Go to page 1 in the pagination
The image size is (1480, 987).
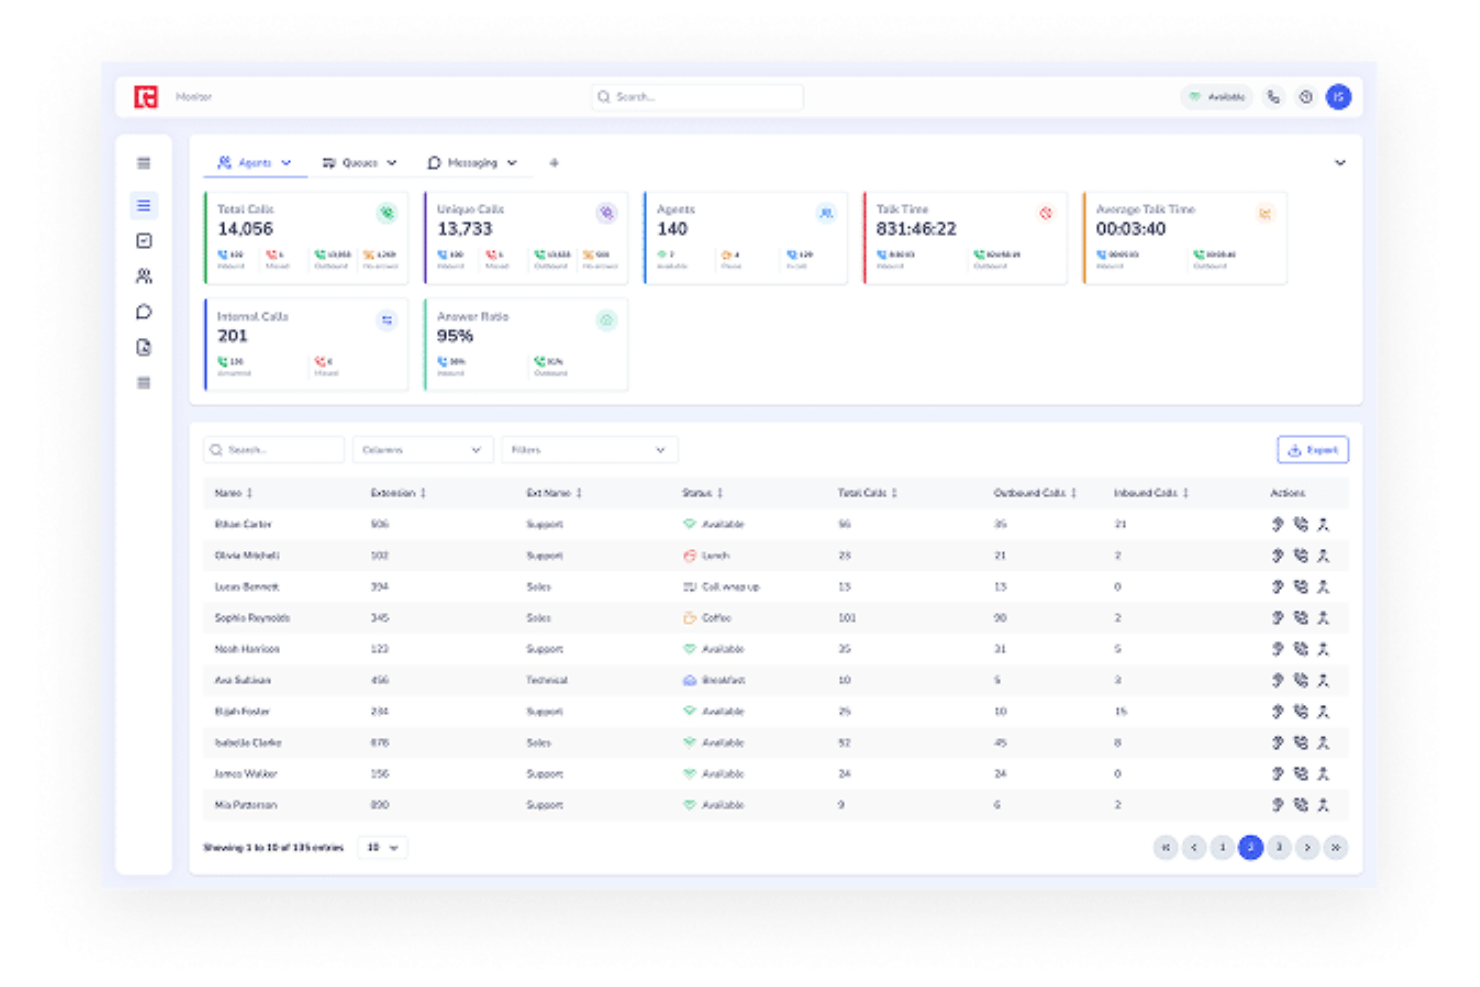click(x=1222, y=848)
